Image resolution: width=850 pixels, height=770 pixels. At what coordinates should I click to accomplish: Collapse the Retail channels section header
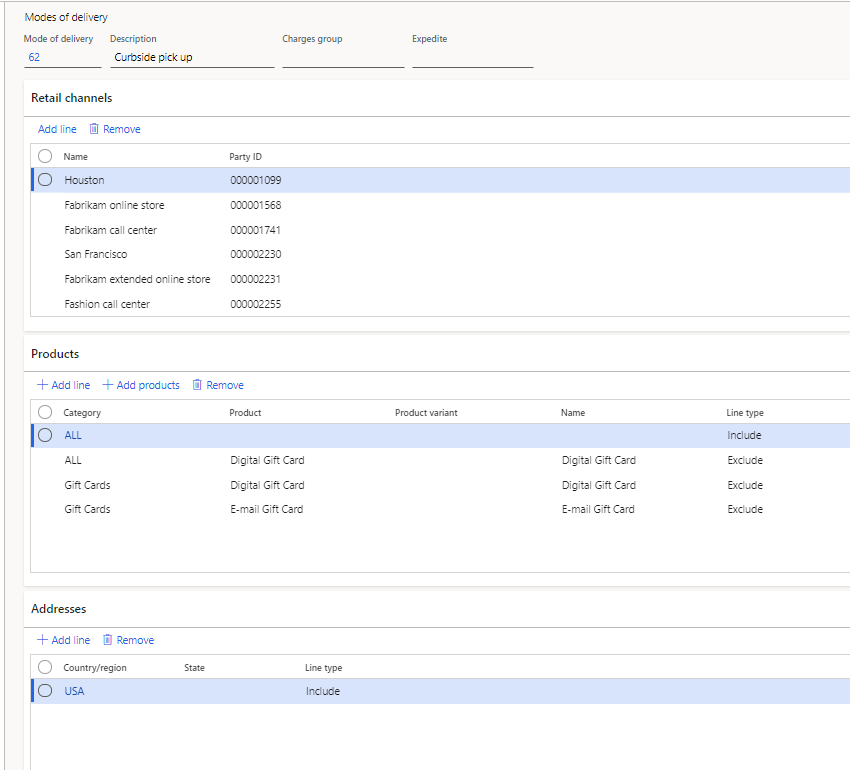coord(71,97)
